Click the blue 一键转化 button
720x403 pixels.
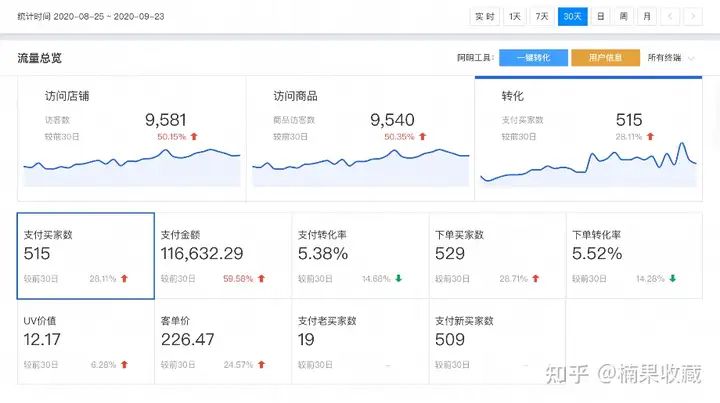(x=533, y=57)
